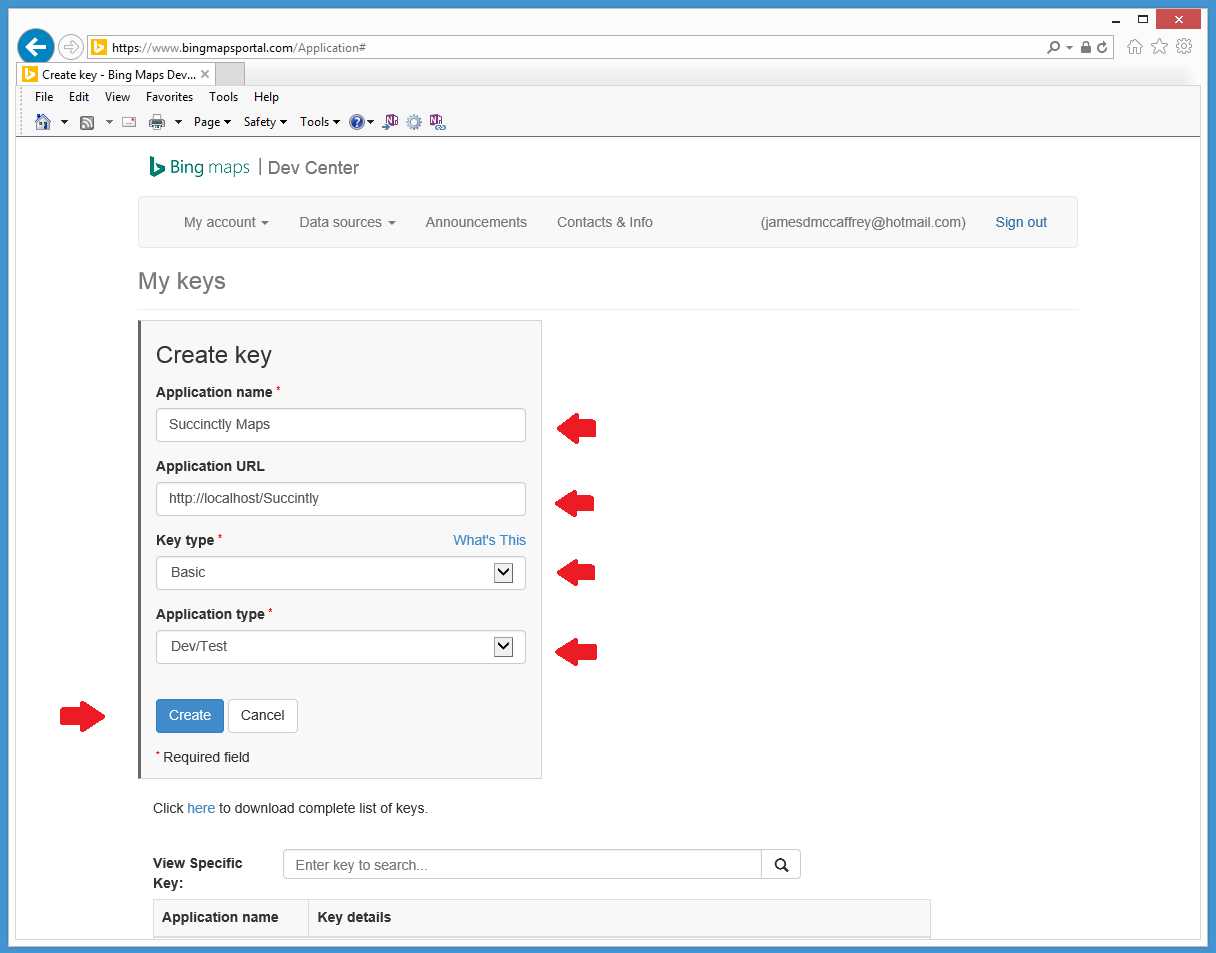The image size is (1216, 953).
Task: Click the 'Dev Center' header text
Action: click(313, 168)
